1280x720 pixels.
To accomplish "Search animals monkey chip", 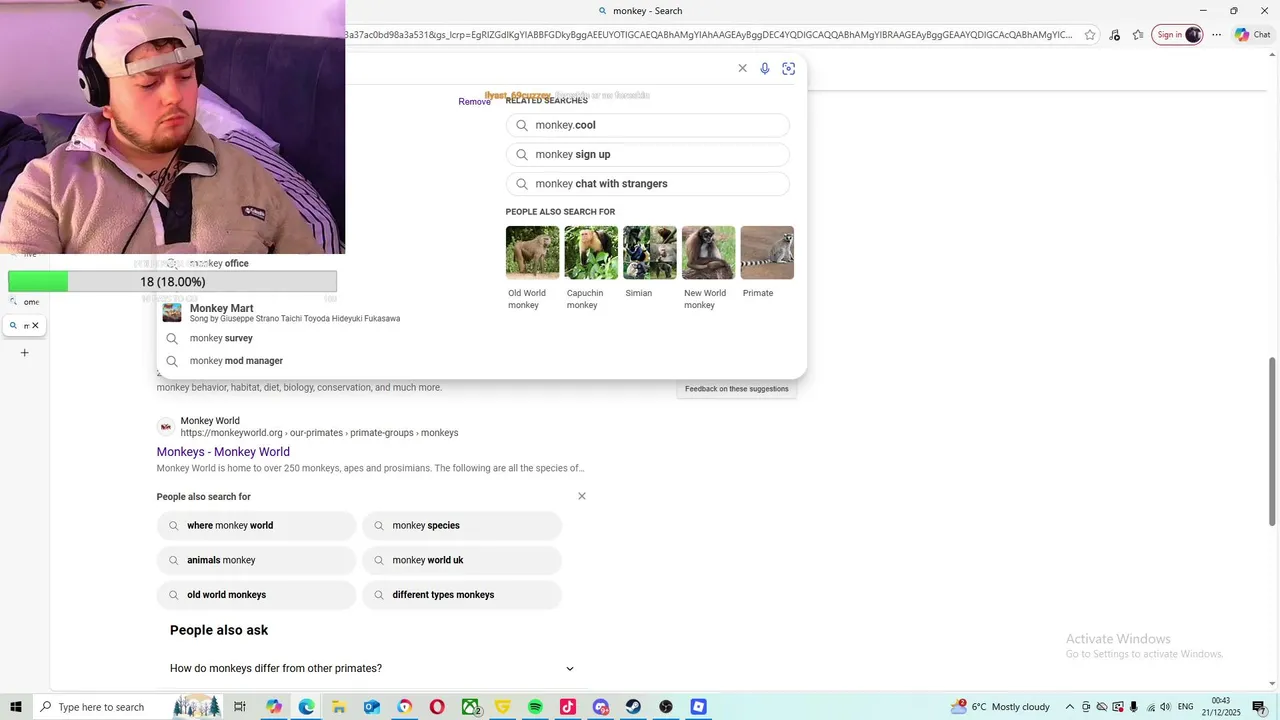I will click(256, 560).
